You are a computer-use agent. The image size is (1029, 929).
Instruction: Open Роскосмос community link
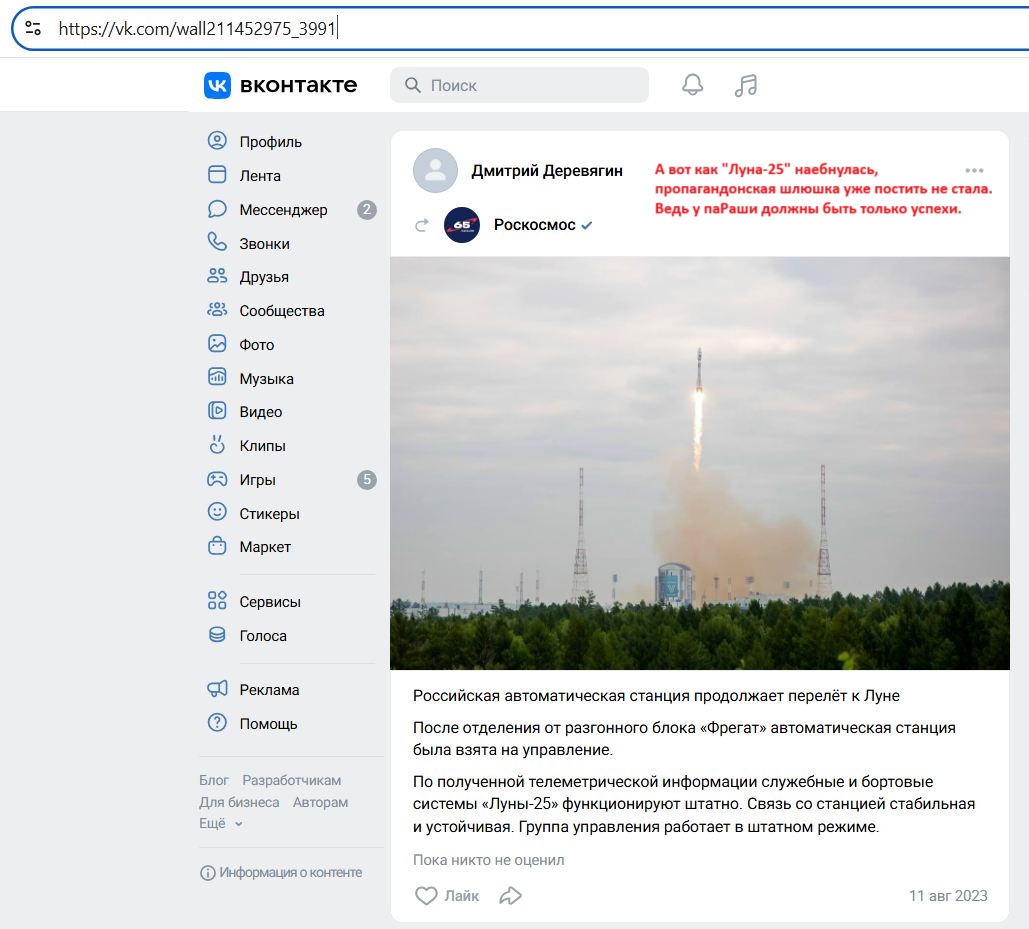click(x=535, y=225)
